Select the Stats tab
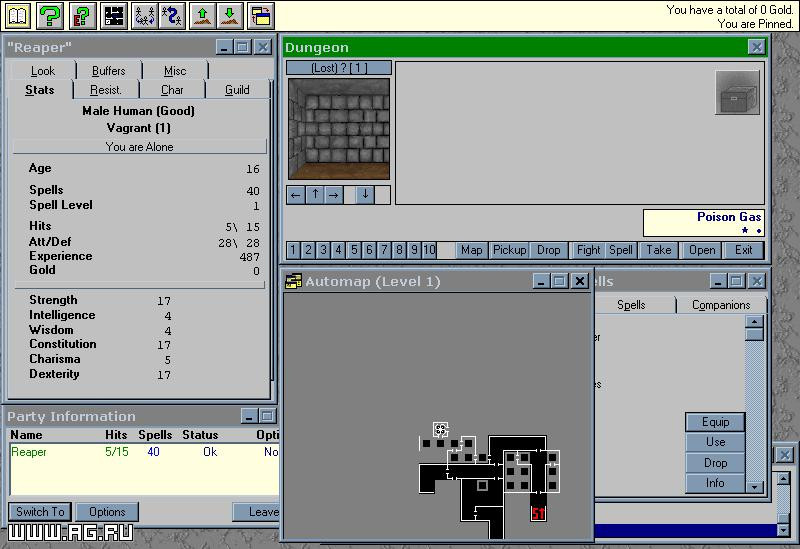Screen dimensions: 800x549 click(40, 90)
